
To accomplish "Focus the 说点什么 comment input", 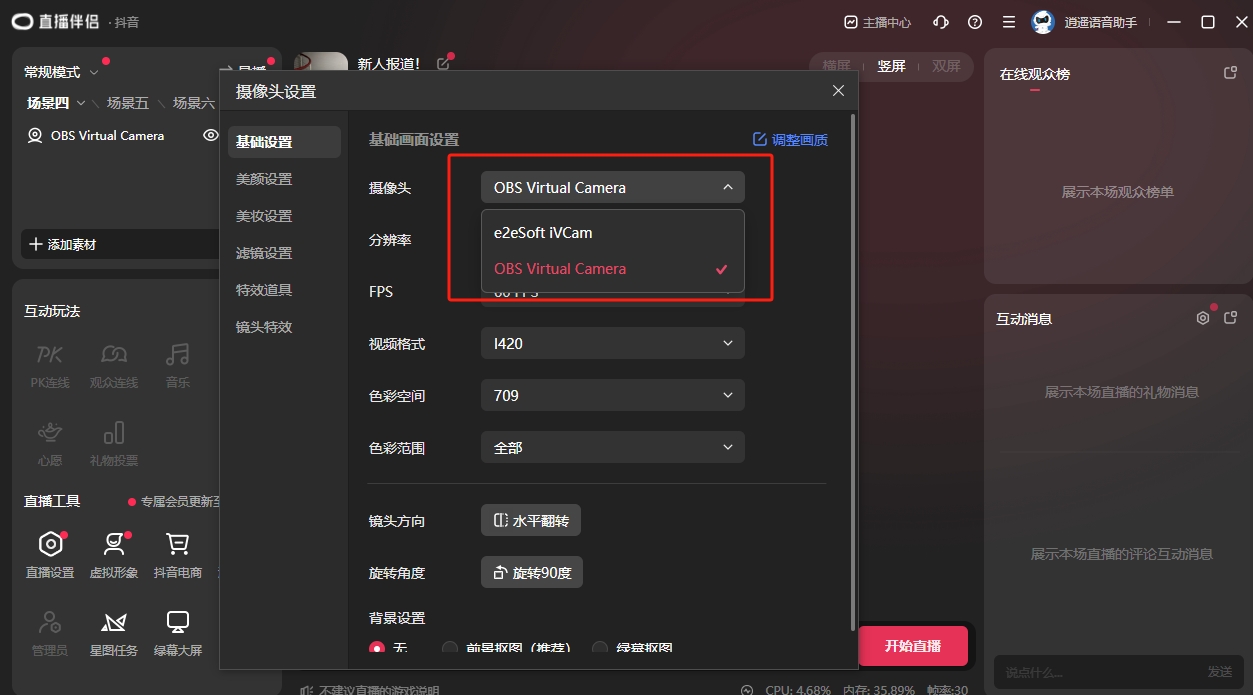I will (x=1095, y=672).
